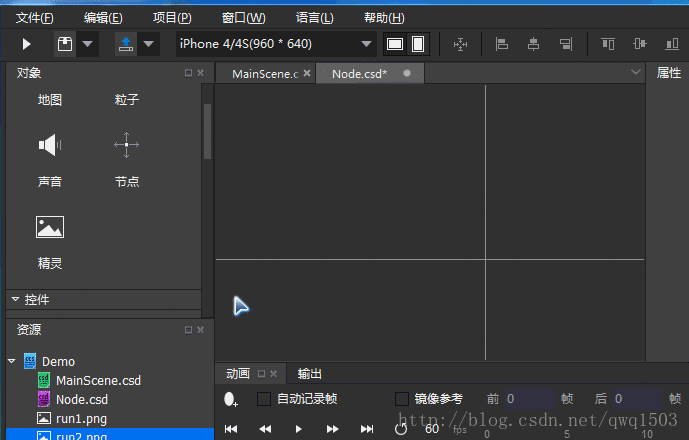Open the 输出 output tab
Image resolution: width=689 pixels, height=440 pixels.
tap(309, 374)
